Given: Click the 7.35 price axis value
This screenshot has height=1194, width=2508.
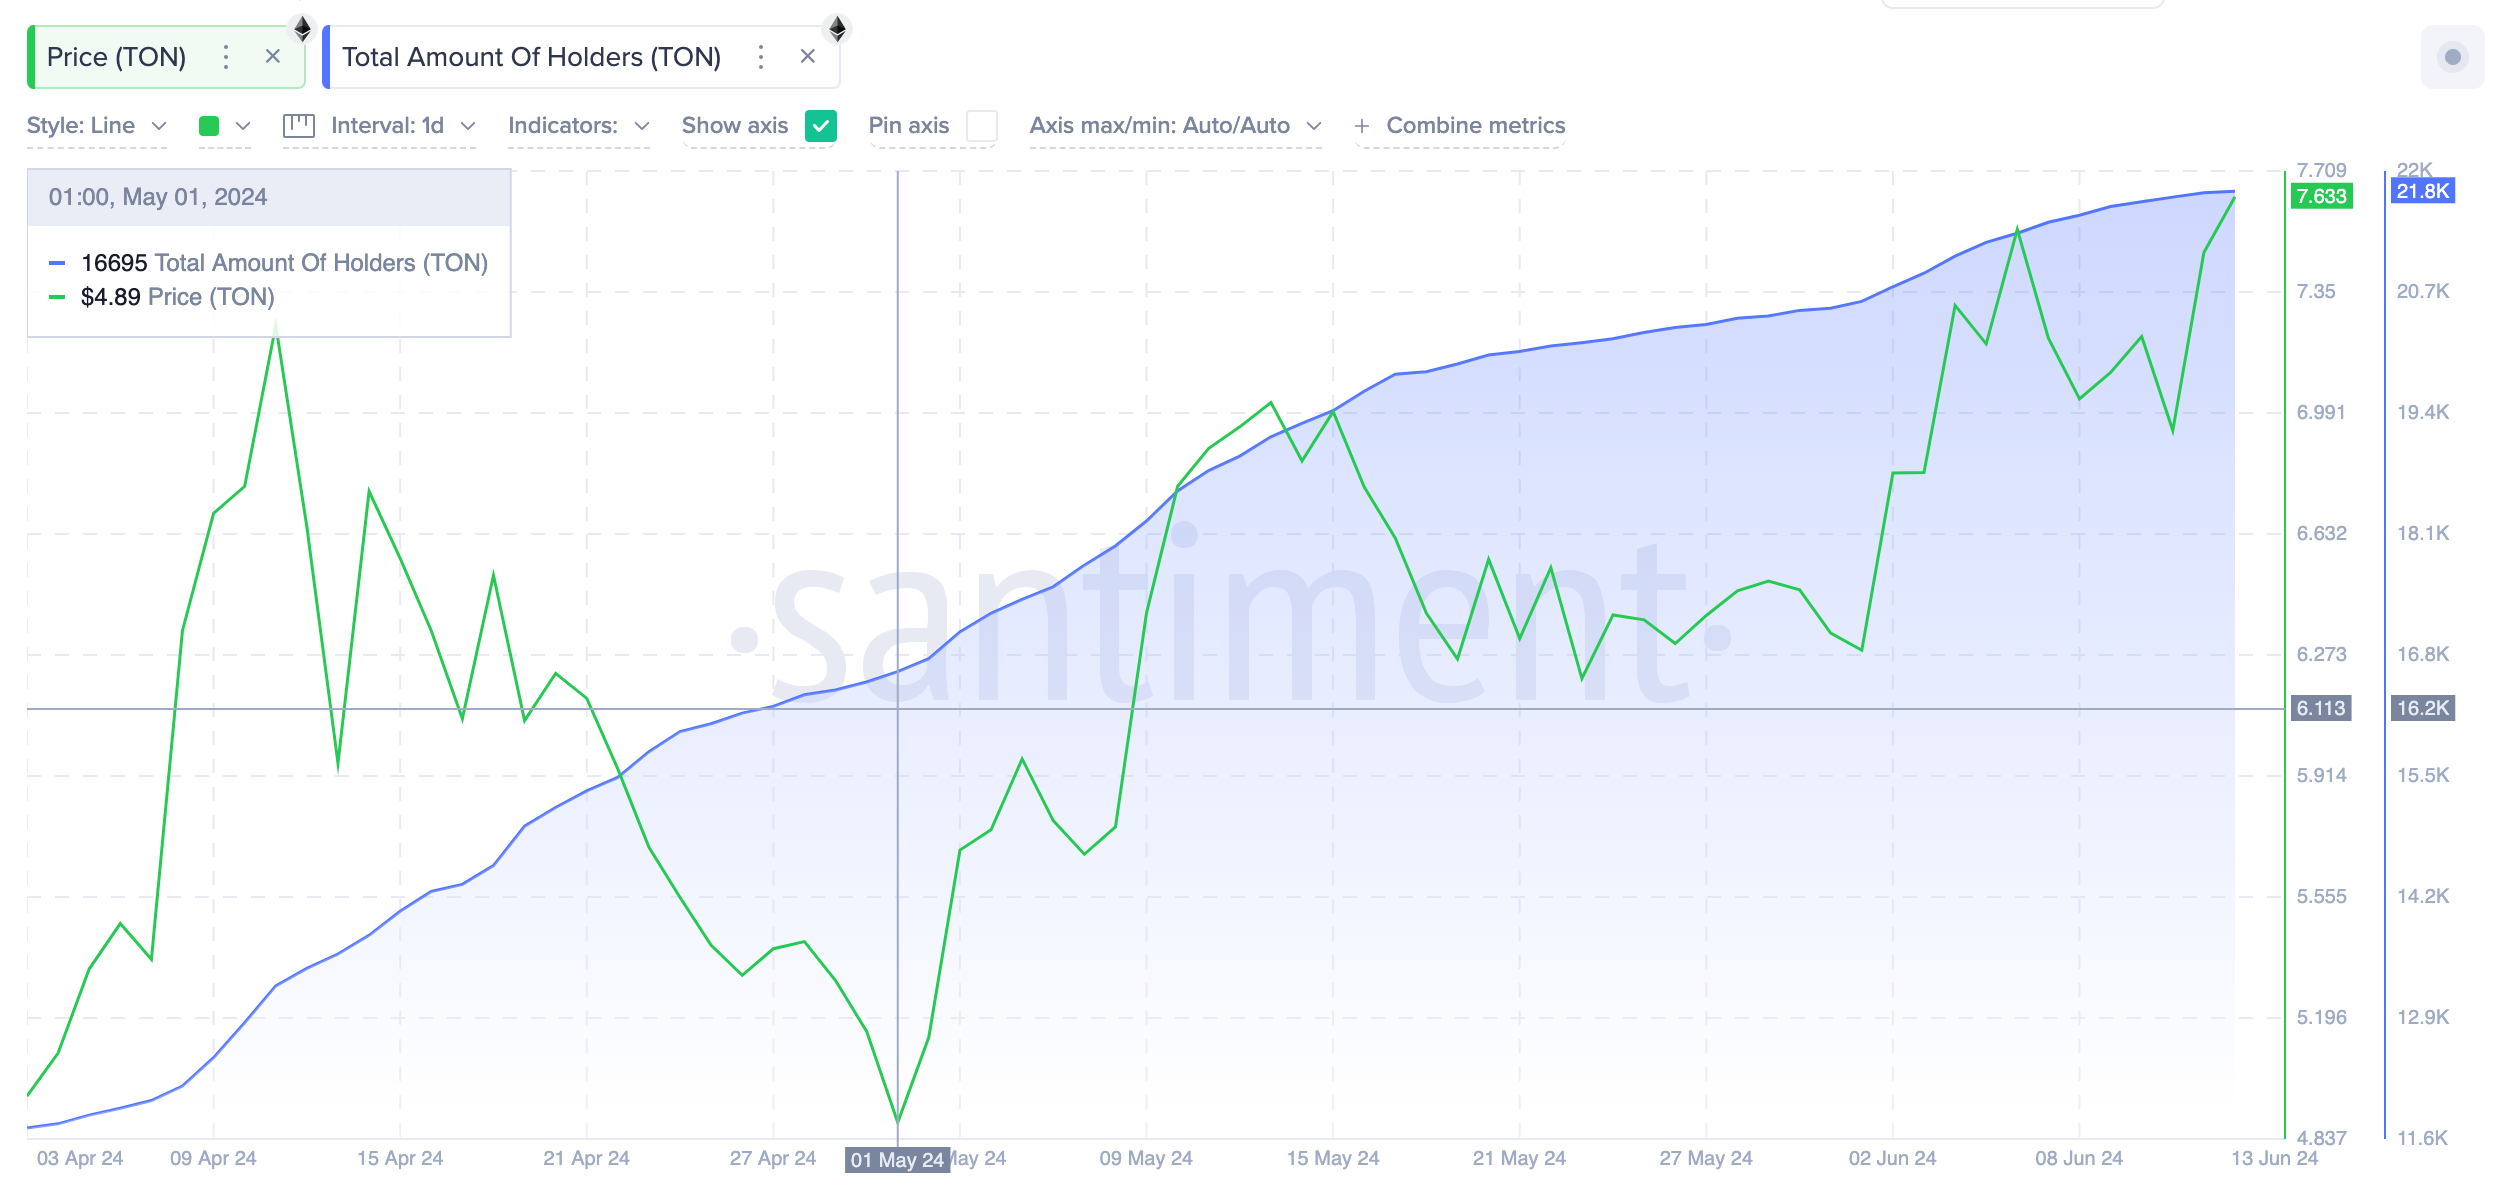Looking at the screenshot, I should pyautogui.click(x=2316, y=291).
